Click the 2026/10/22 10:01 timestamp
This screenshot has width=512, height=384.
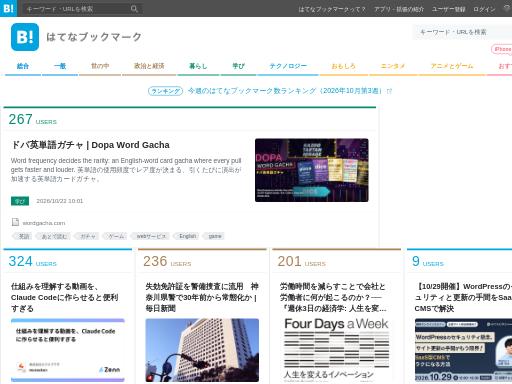[x=60, y=201]
